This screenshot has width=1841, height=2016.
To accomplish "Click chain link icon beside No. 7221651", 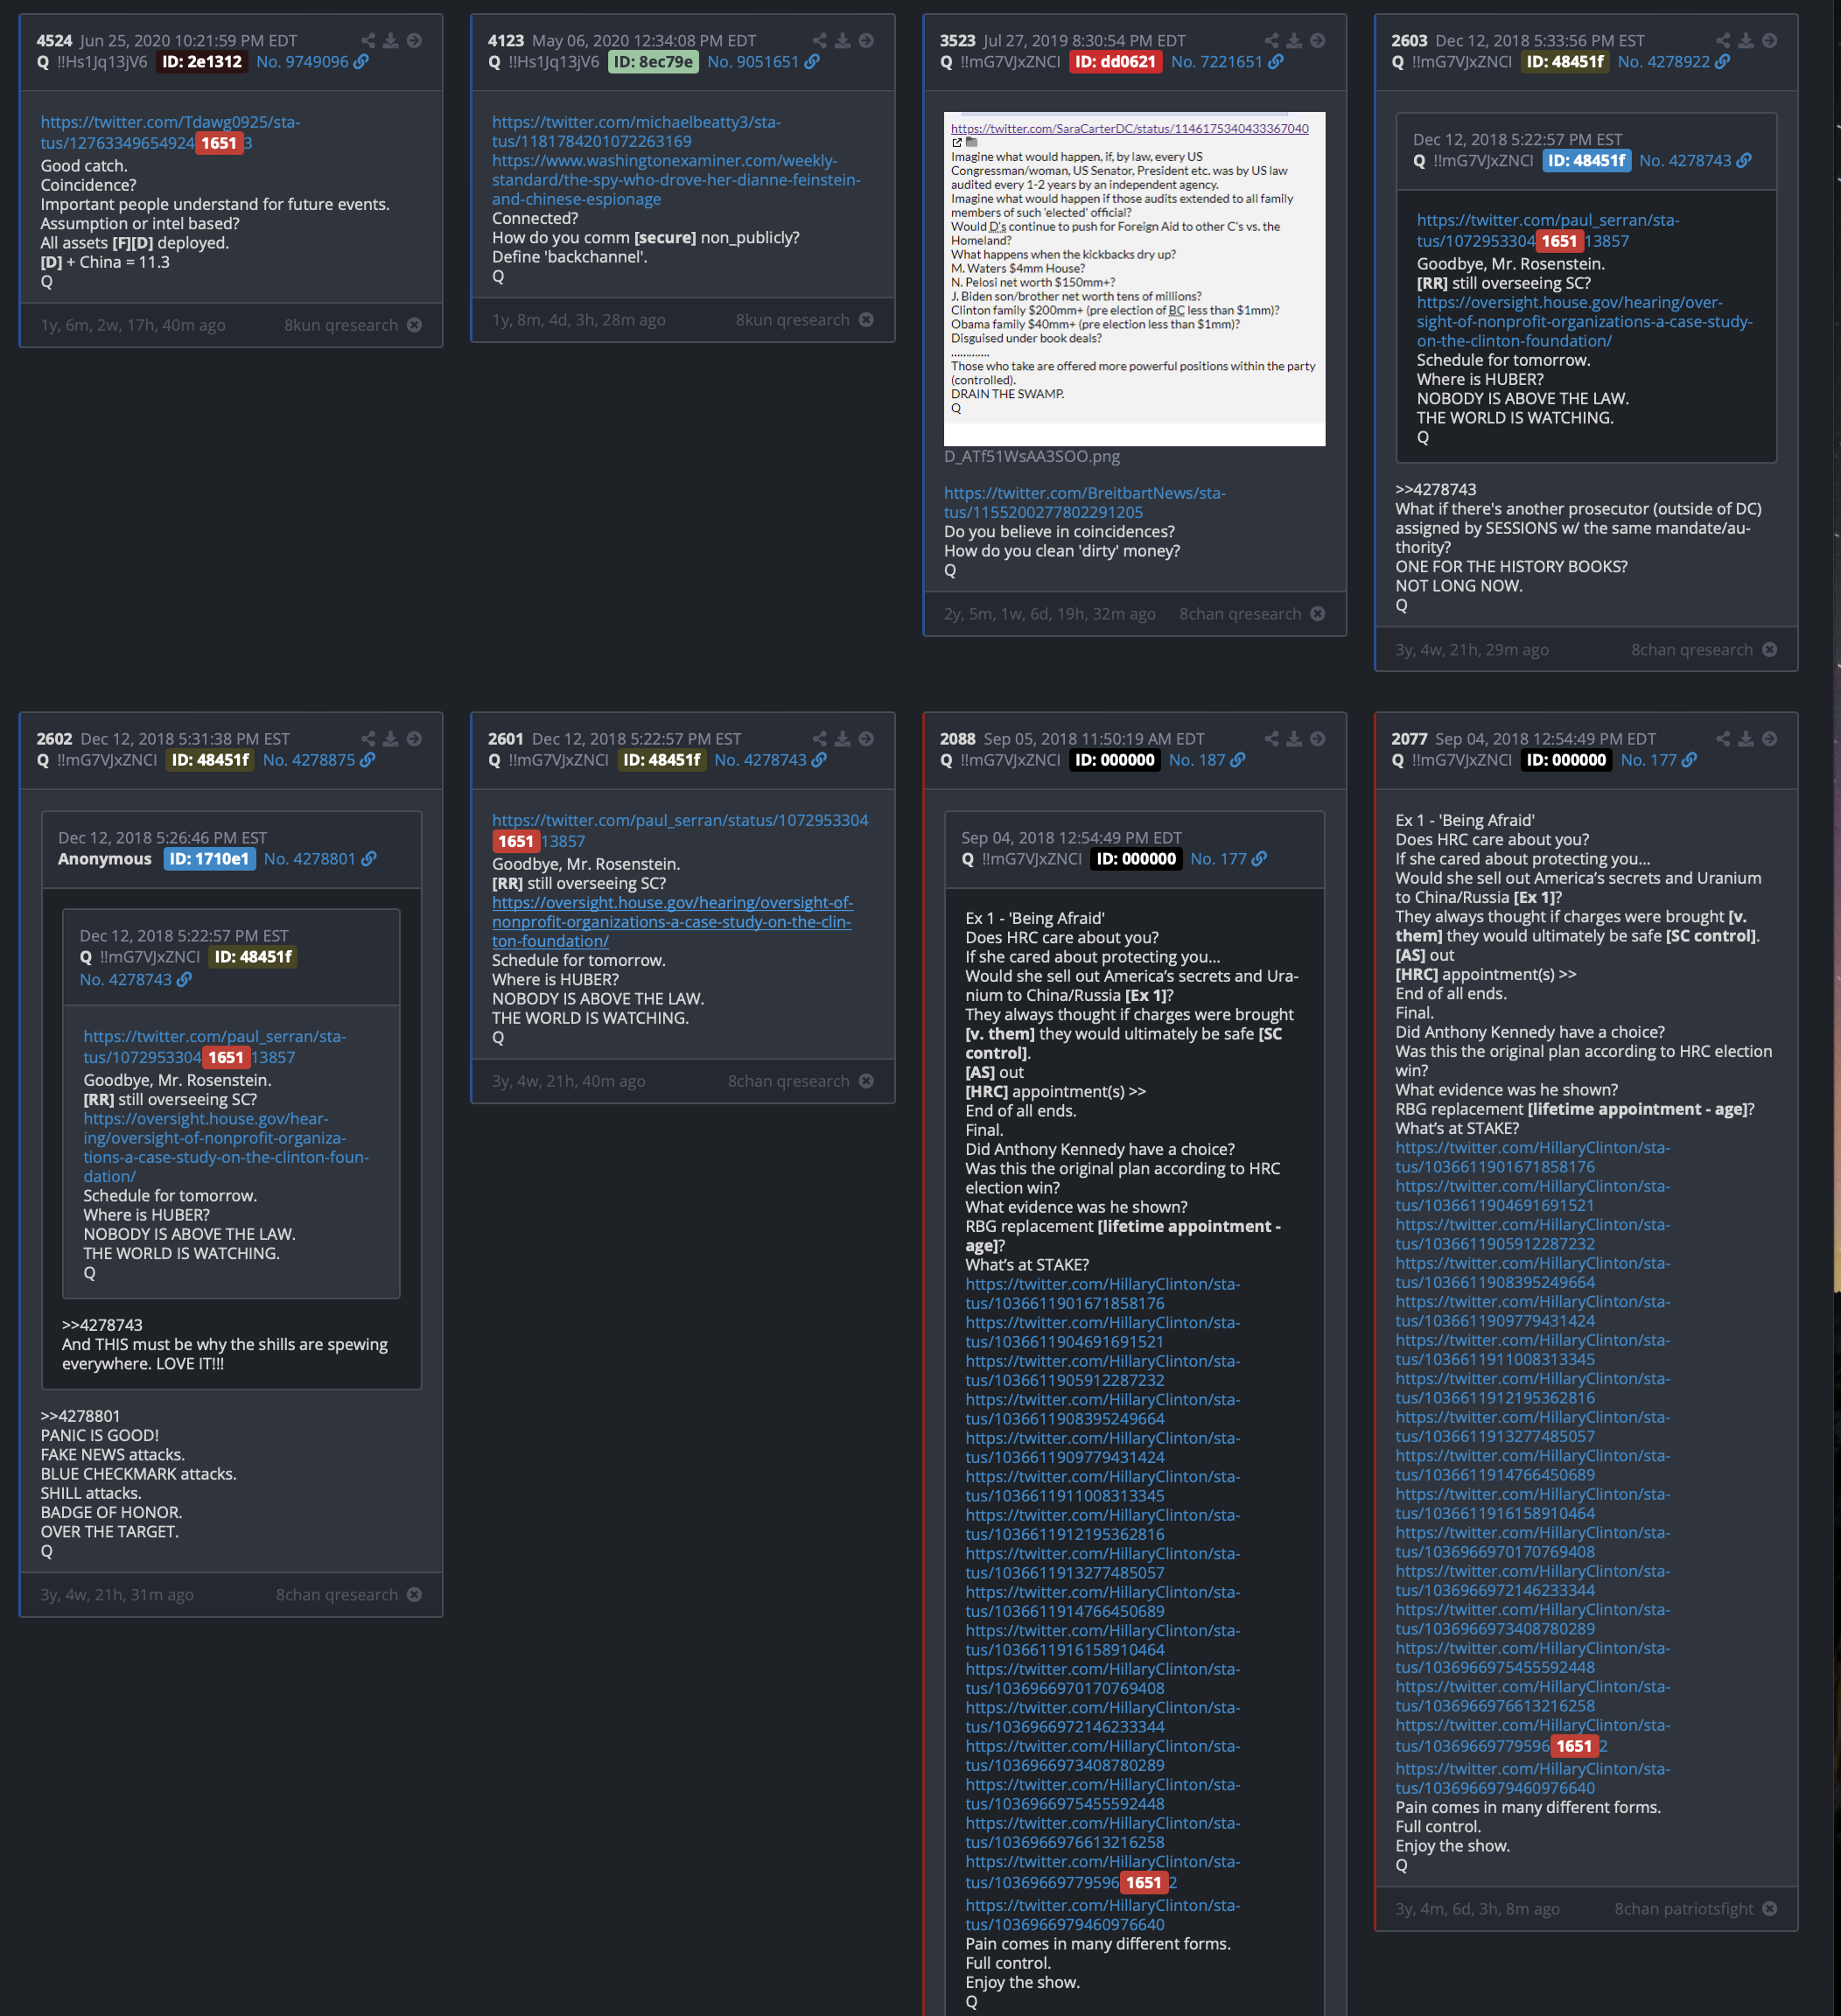I will pyautogui.click(x=1276, y=62).
